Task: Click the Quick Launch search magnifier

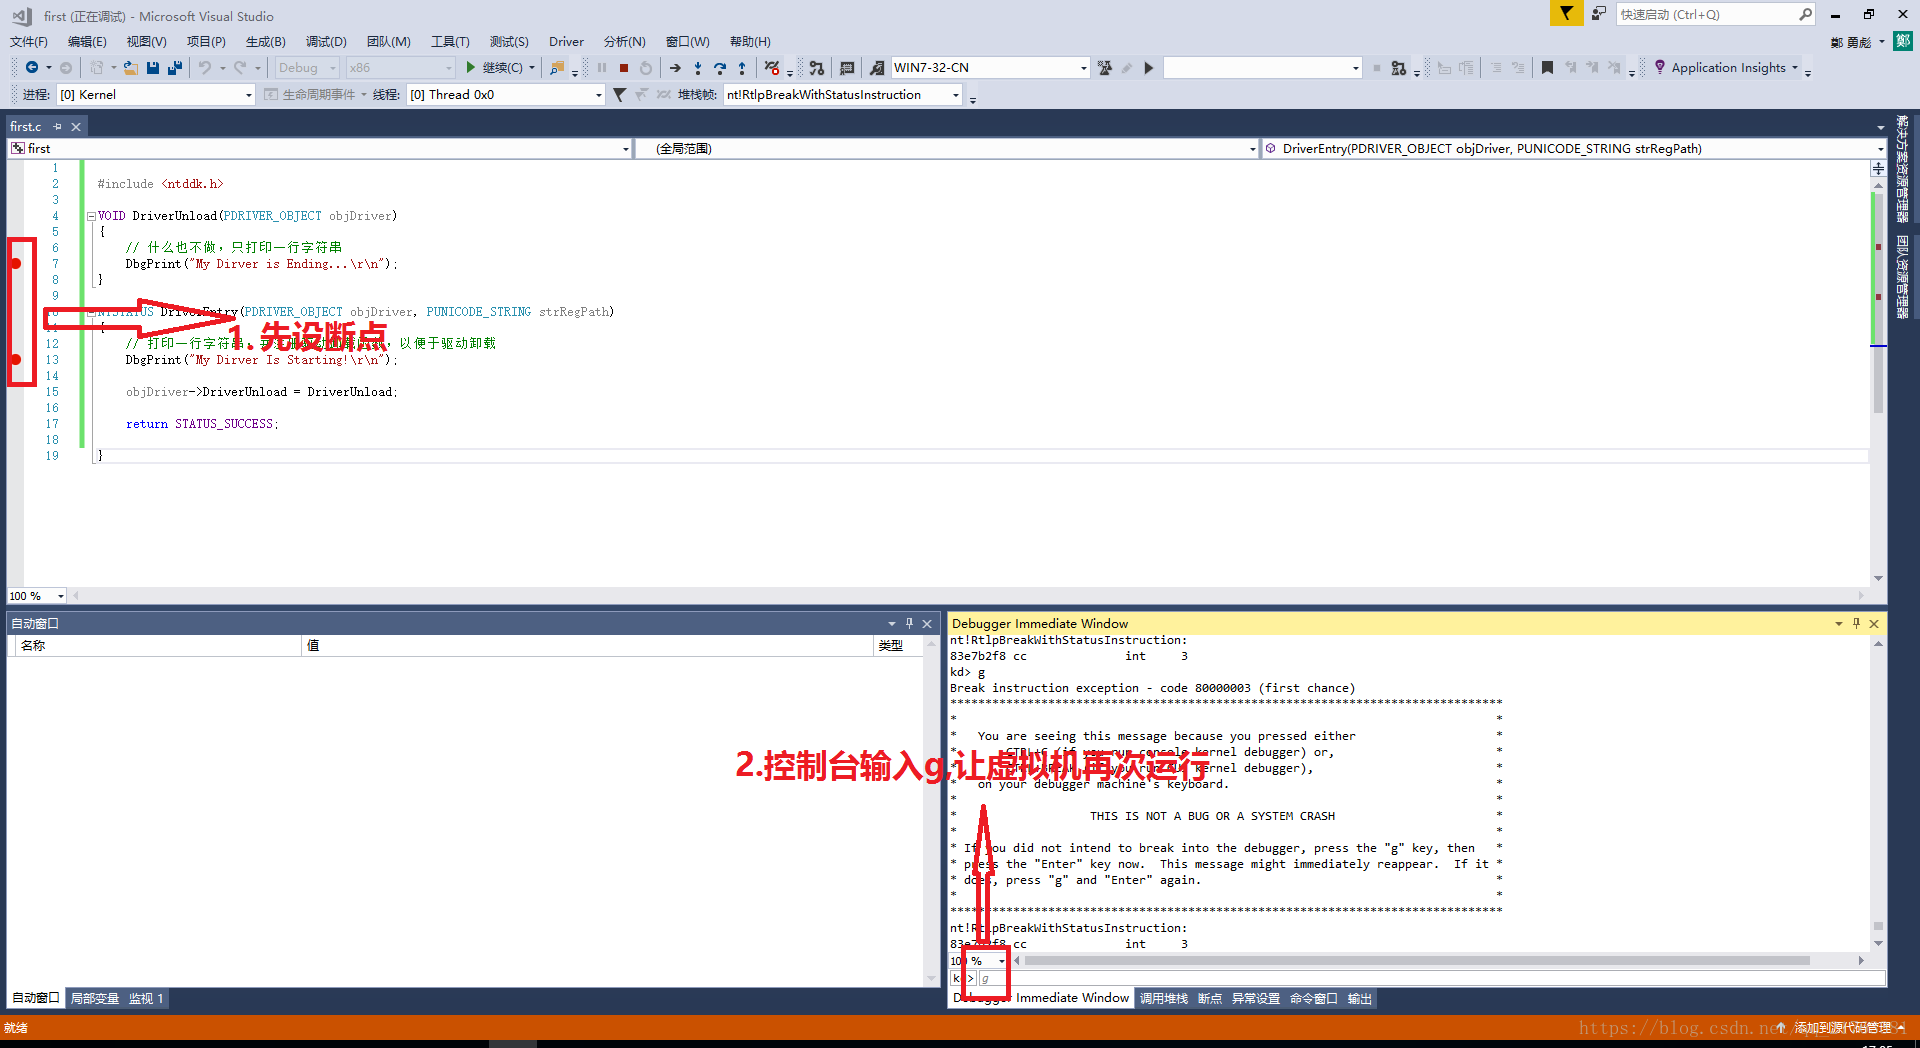Action: click(1805, 14)
